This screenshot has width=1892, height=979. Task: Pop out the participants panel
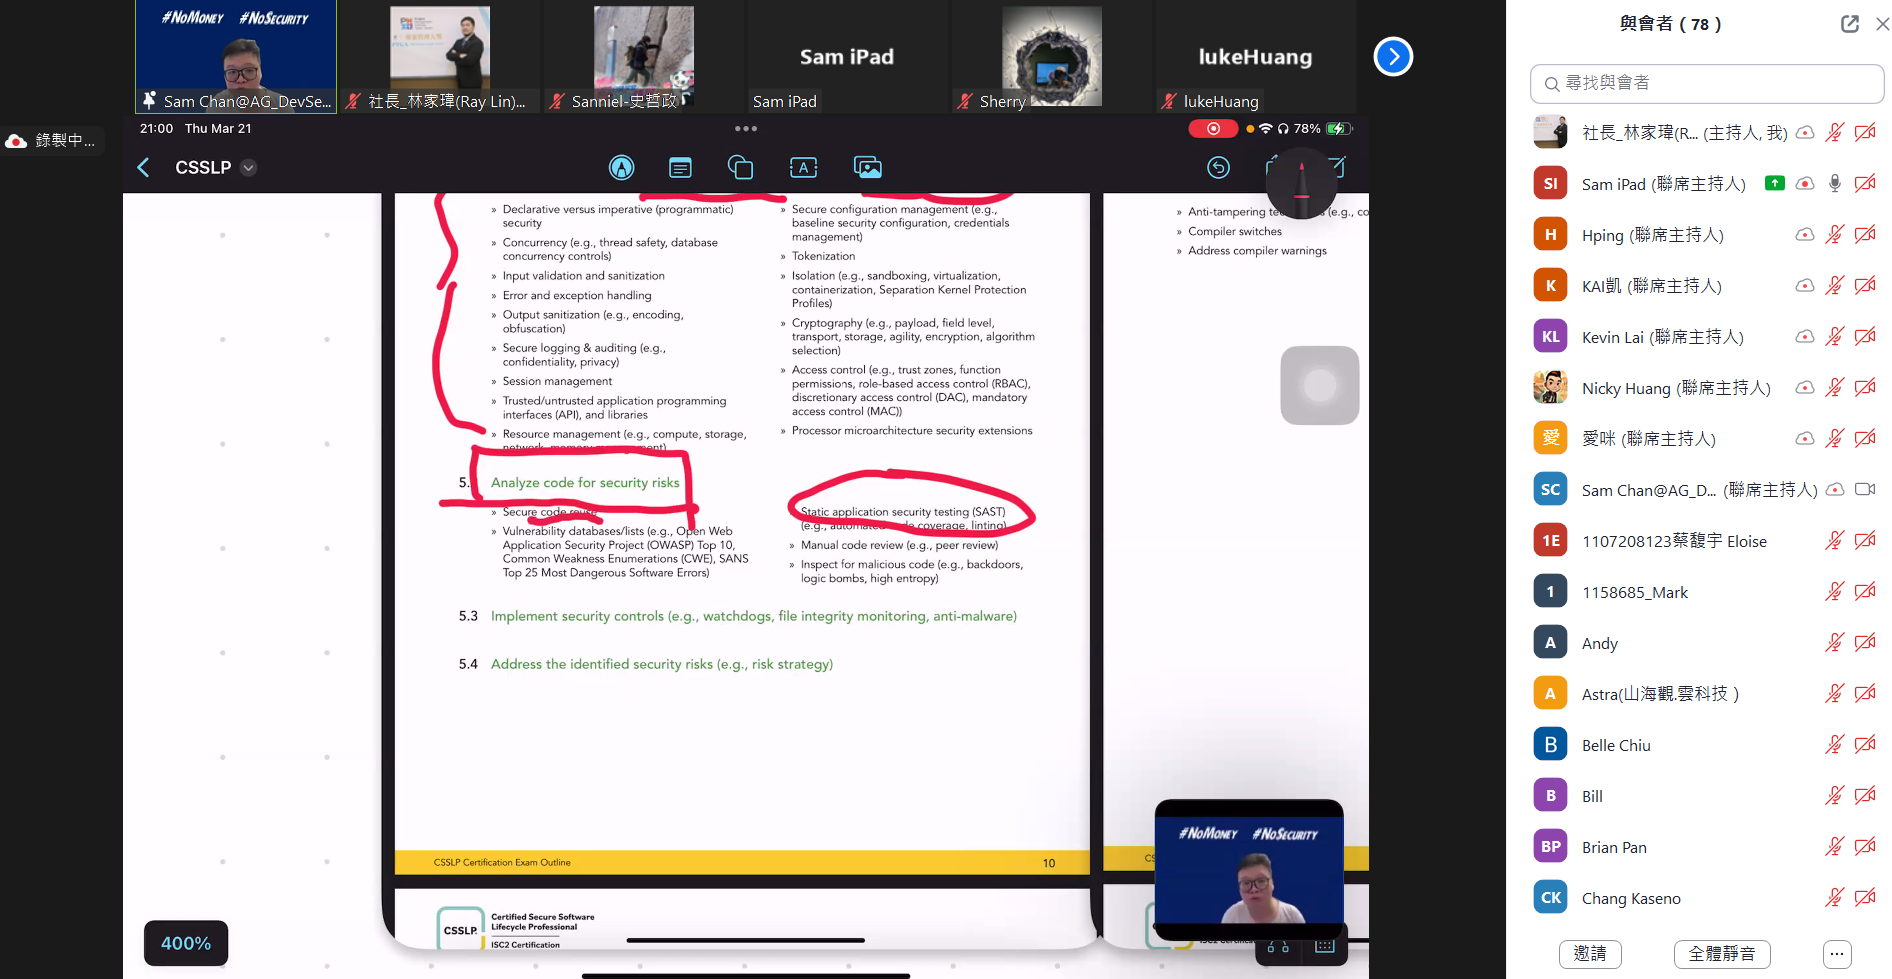click(1849, 24)
